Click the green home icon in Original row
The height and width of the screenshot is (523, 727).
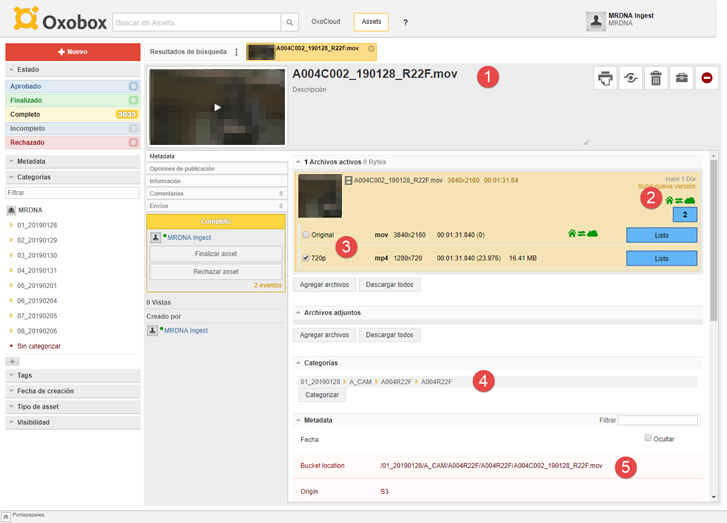click(572, 234)
